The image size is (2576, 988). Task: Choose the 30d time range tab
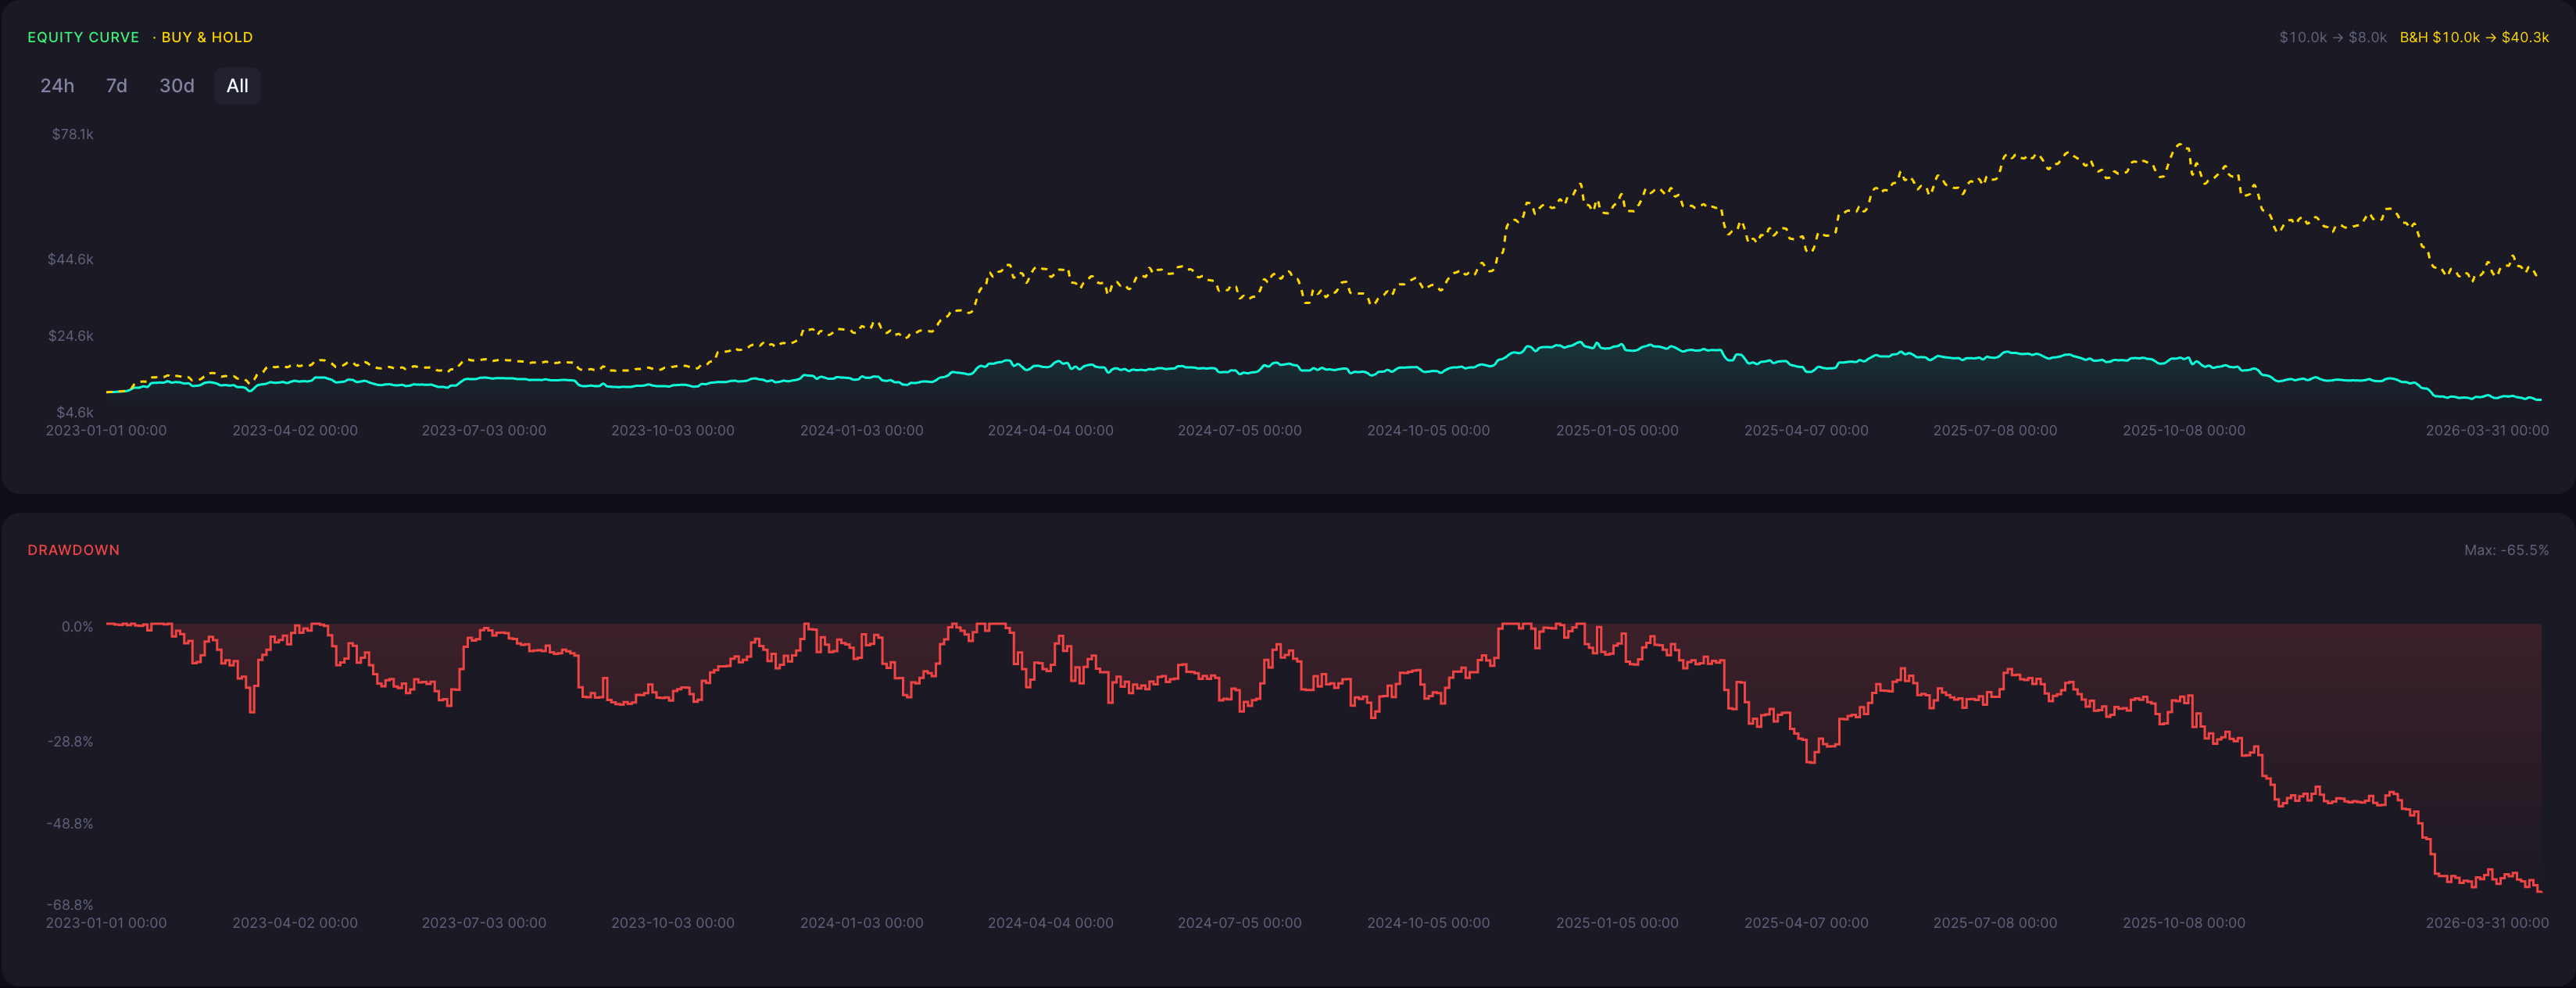coord(177,86)
